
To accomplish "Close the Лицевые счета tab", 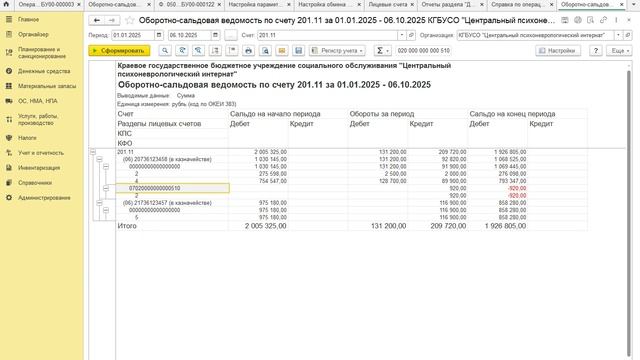I will pos(412,4).
